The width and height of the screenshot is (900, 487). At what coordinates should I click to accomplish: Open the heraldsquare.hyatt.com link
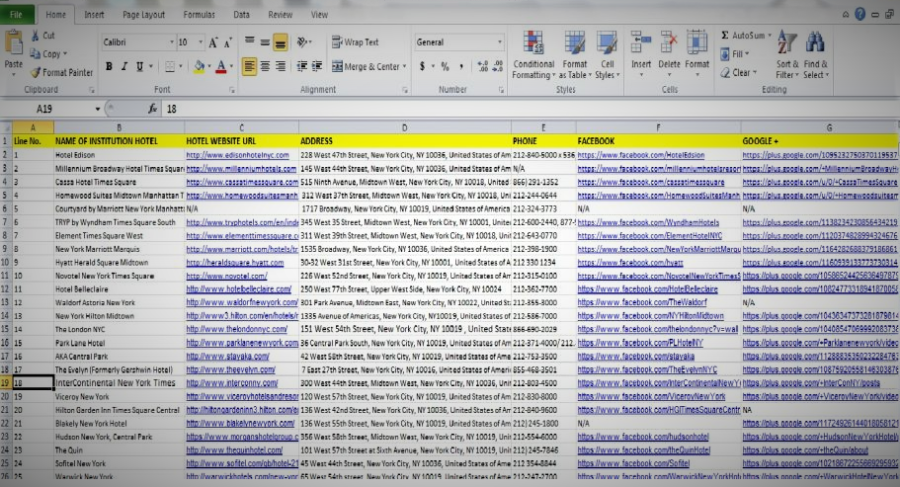coord(235,262)
